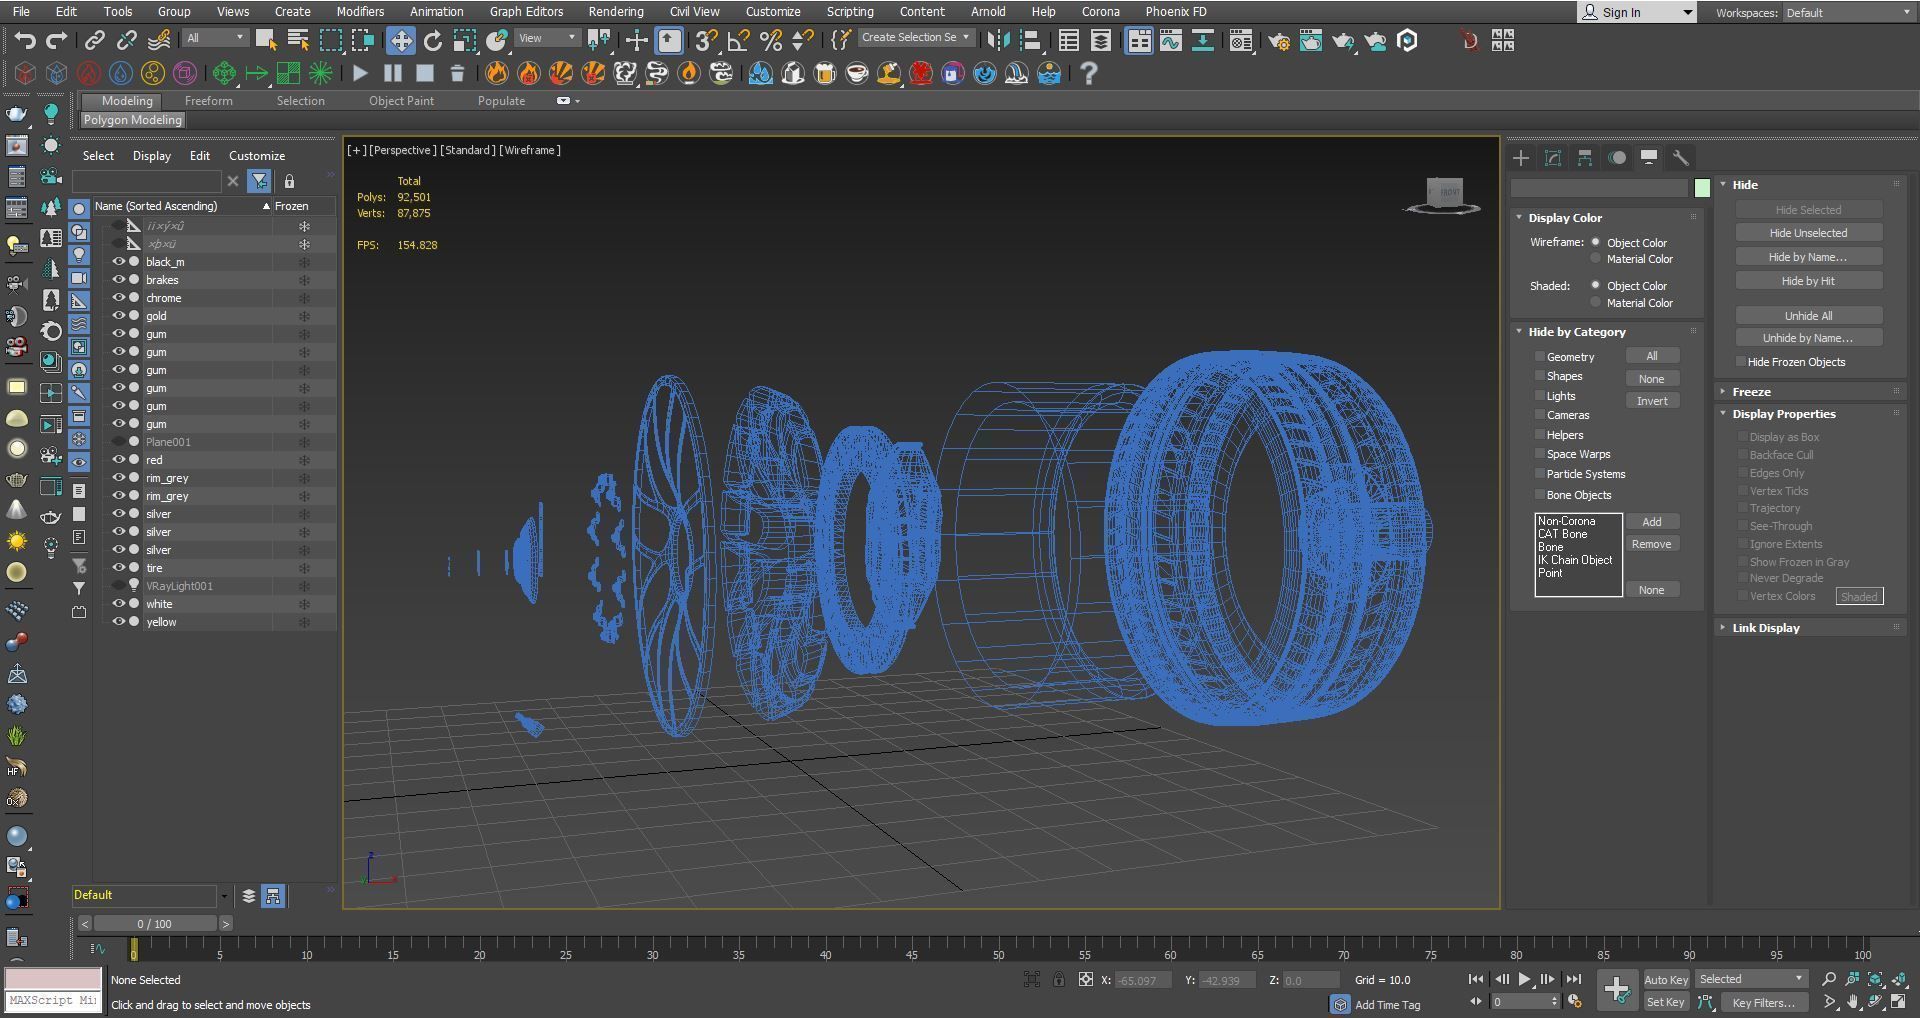Open the Workspaces Default dropdown
This screenshot has width=1920, height=1018.
point(1847,12)
